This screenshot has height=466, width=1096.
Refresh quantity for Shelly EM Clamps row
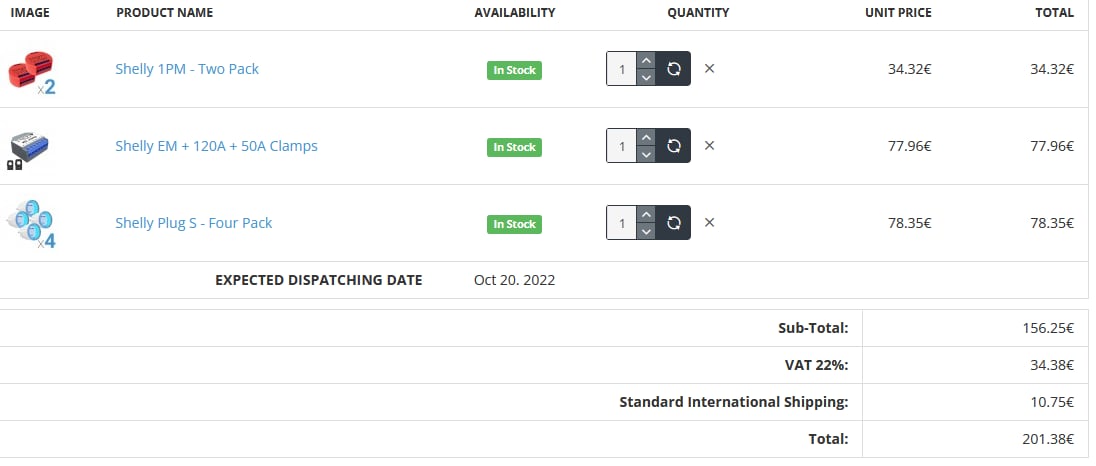coord(674,146)
